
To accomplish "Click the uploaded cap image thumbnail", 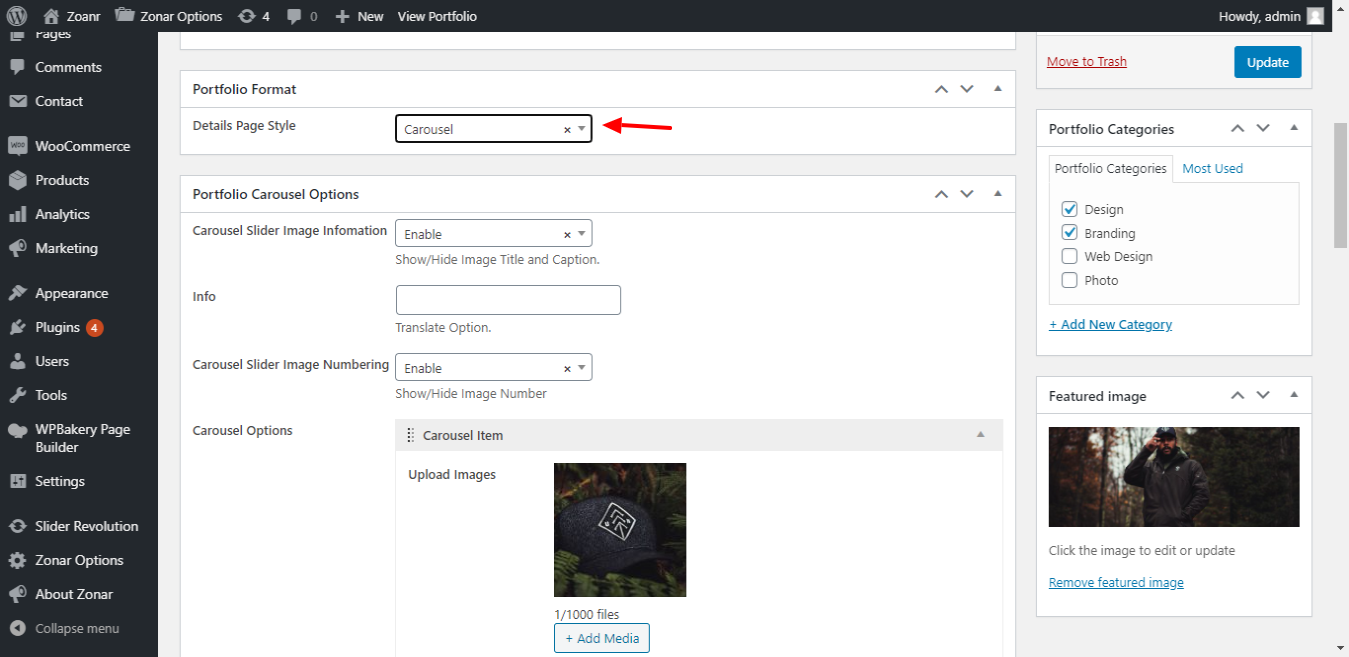I will (620, 530).
